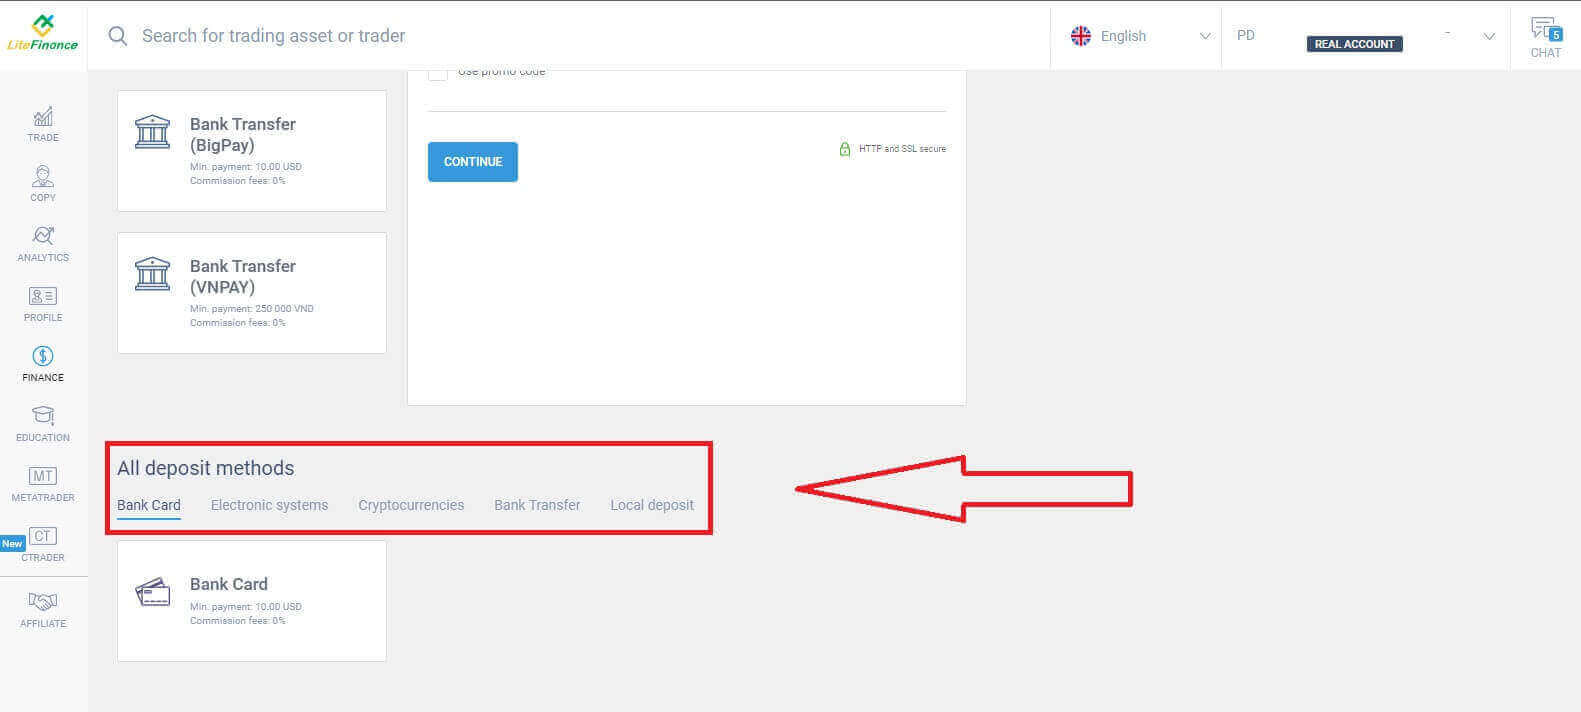Click the LiteFinance logo

click(x=42, y=34)
